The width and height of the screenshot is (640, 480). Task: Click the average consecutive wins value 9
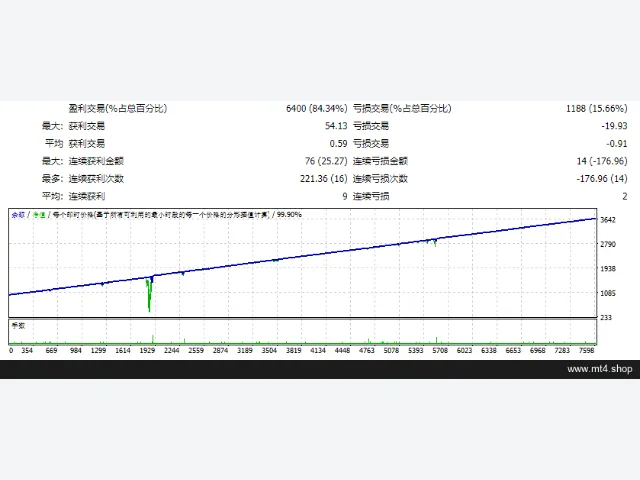pos(345,196)
